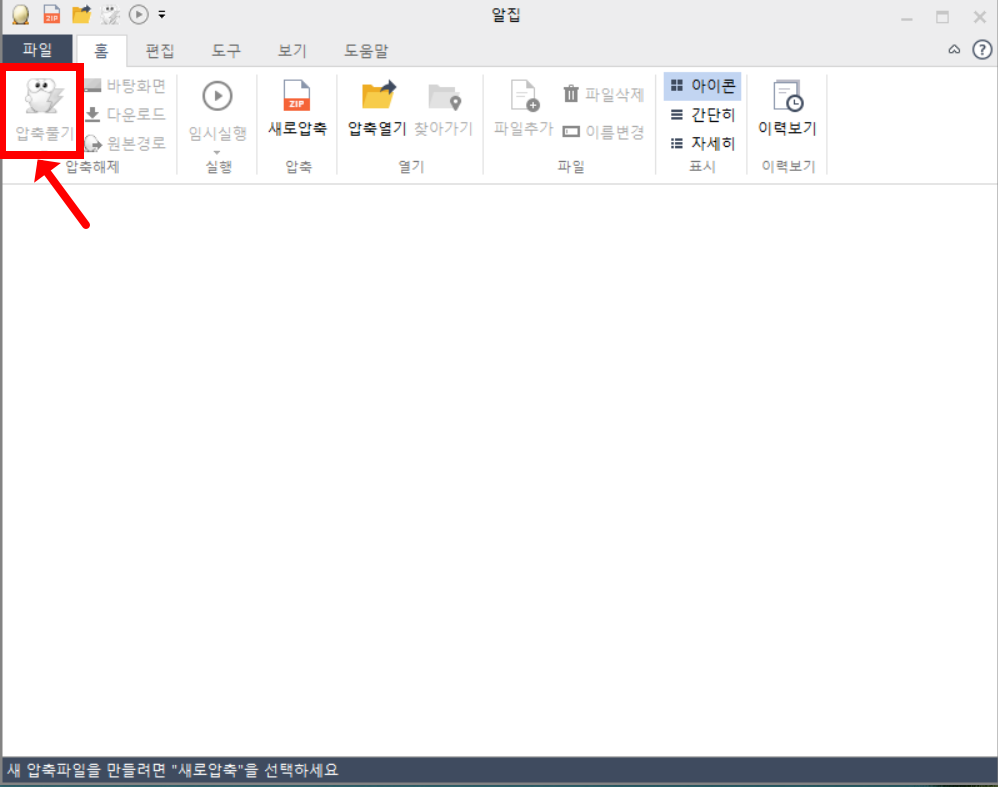Add a file with 파일추가
Screen dimensions: 998x787
(524, 108)
